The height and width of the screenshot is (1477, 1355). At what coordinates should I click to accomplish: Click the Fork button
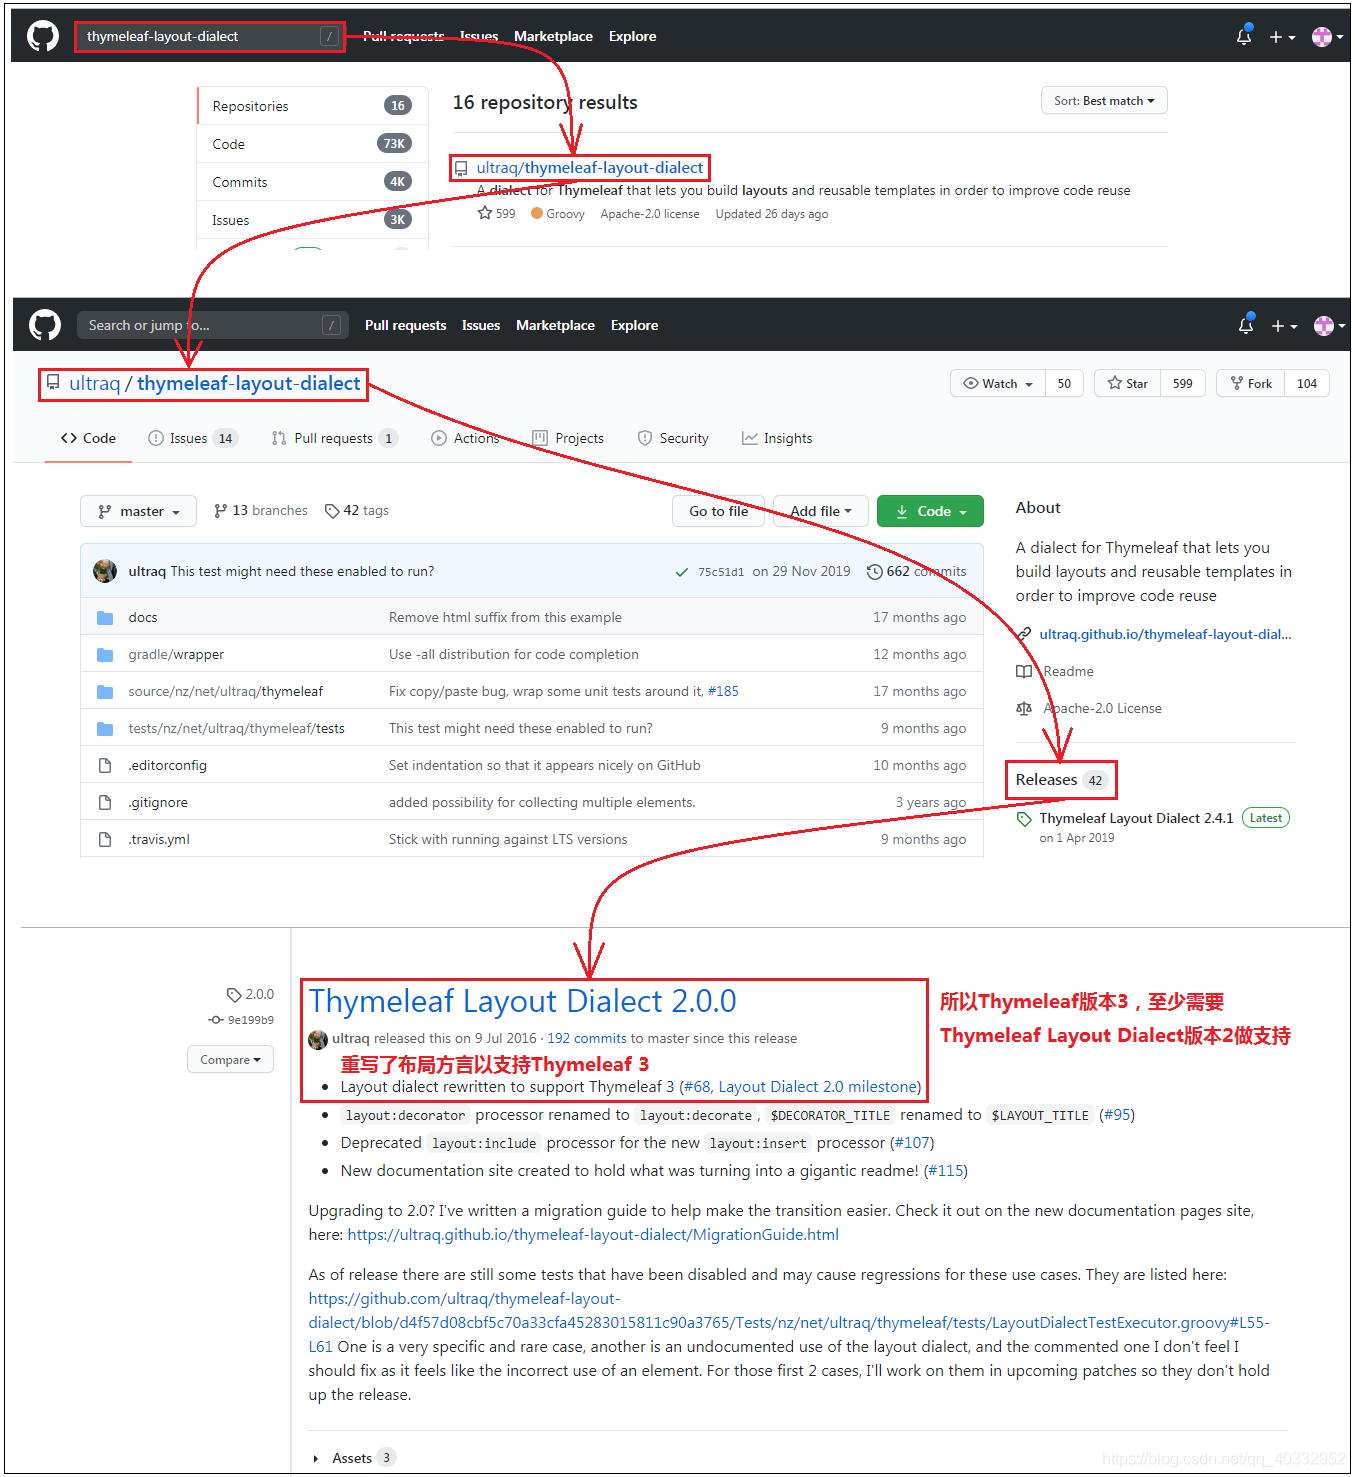tap(1251, 384)
